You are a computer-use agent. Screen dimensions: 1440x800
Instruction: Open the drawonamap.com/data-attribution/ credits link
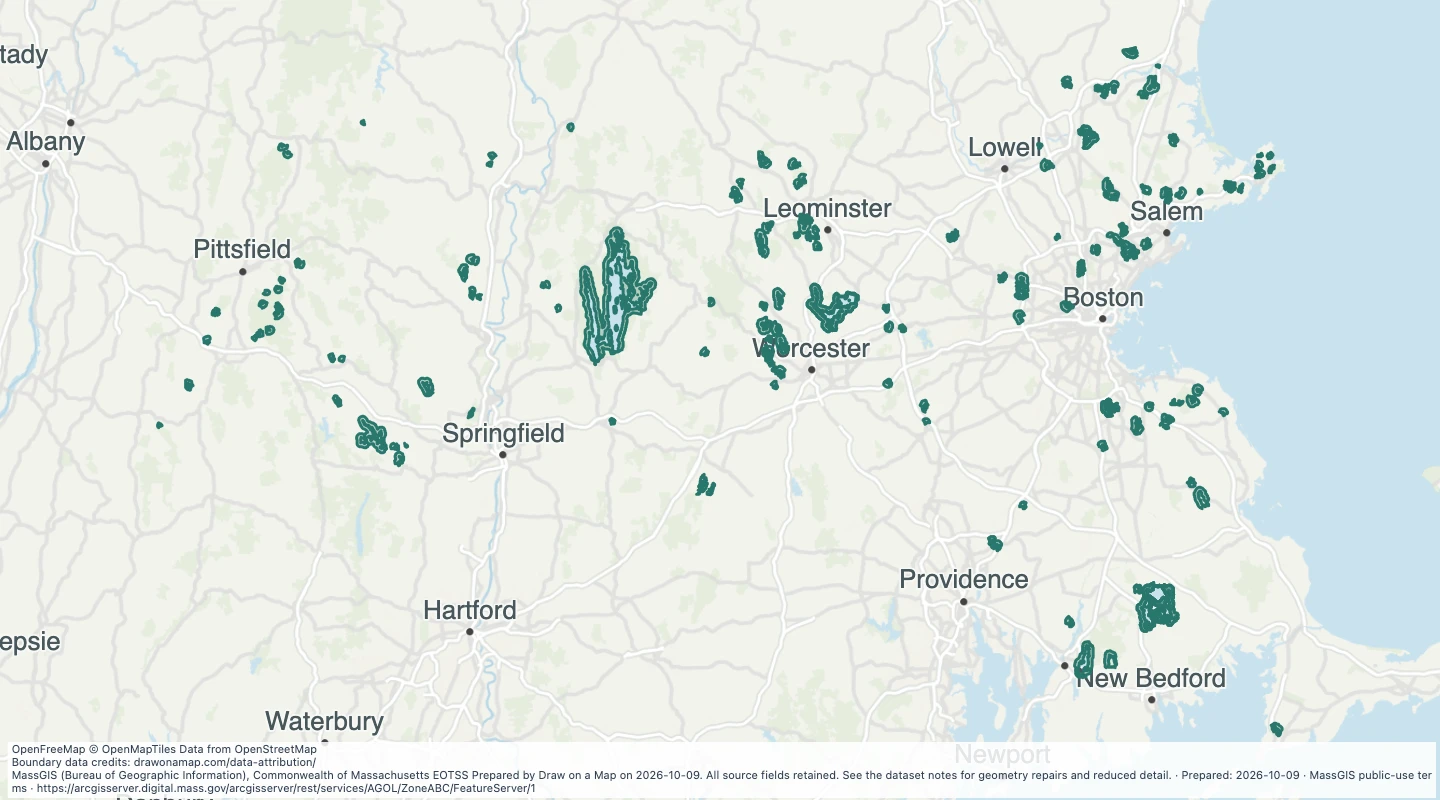(x=224, y=762)
